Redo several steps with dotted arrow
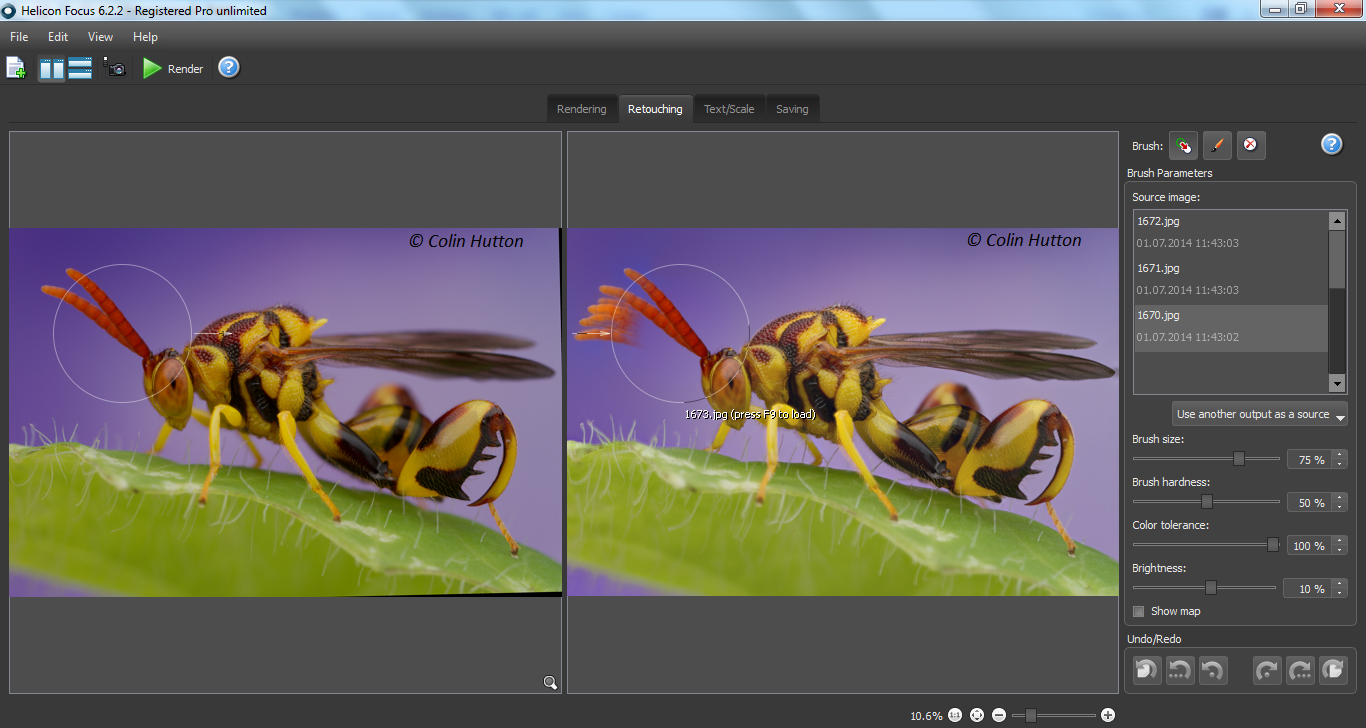The height and width of the screenshot is (728, 1366). coord(1300,670)
